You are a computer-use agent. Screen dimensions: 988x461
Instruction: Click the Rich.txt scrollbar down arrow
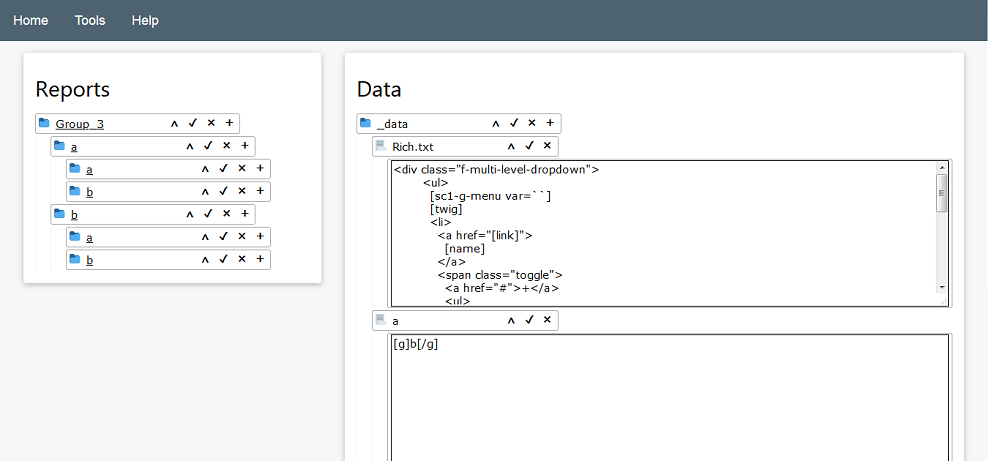point(942,287)
